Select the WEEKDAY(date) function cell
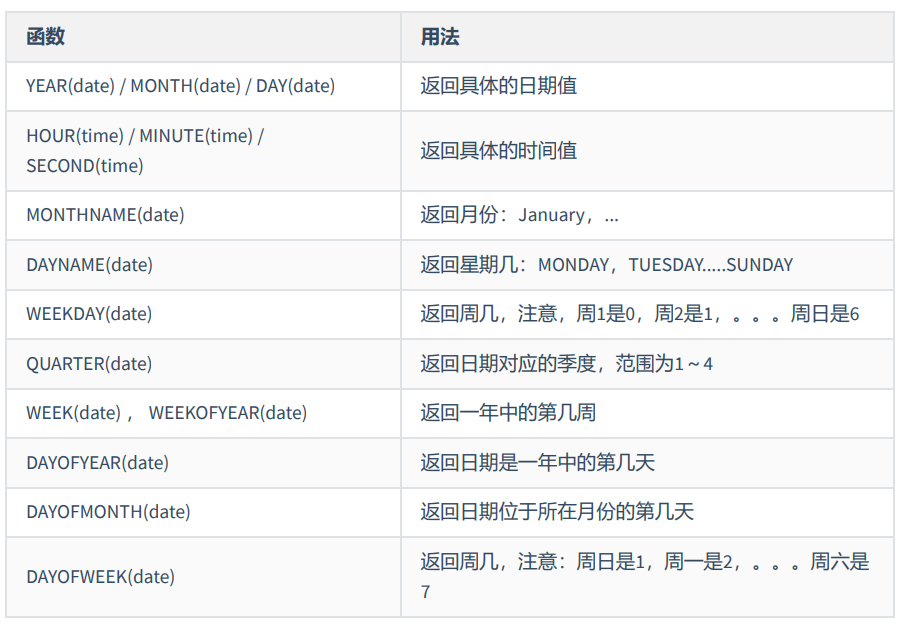 click(89, 314)
